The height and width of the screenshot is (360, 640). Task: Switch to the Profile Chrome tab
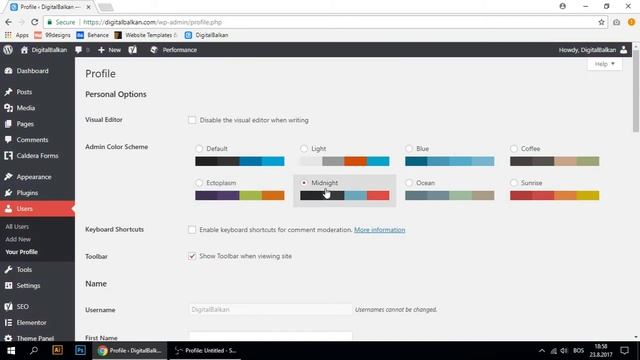[50, 7]
